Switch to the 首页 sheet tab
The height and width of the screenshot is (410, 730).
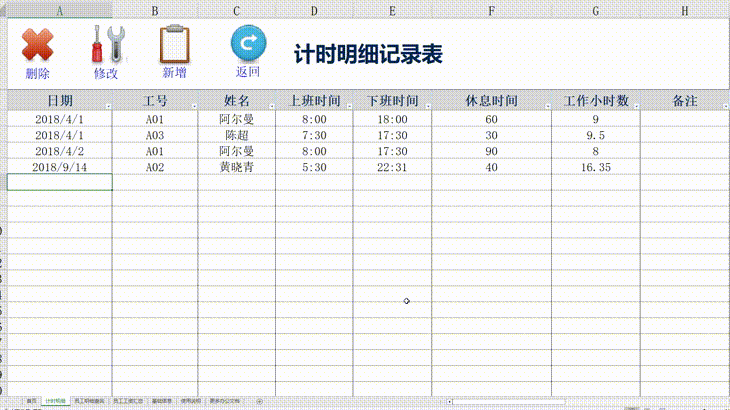pyautogui.click(x=32, y=401)
